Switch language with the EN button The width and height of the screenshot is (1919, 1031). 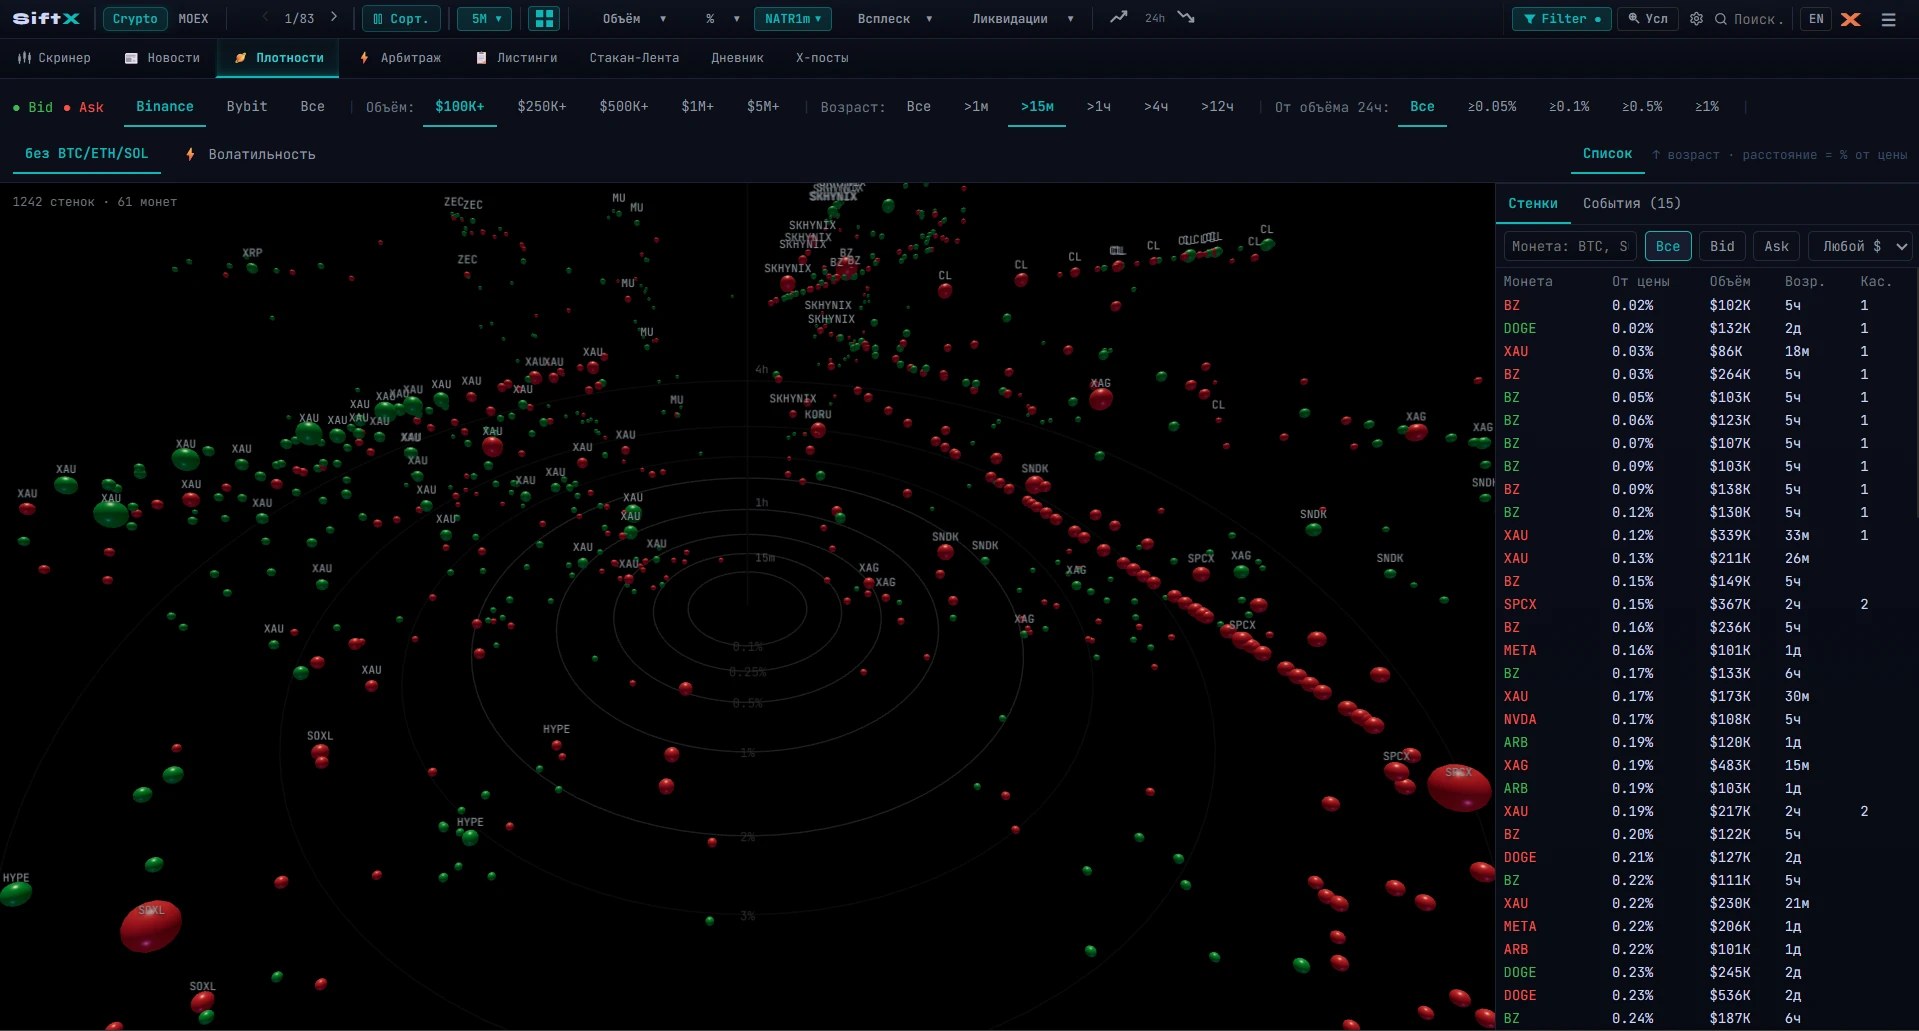point(1816,19)
